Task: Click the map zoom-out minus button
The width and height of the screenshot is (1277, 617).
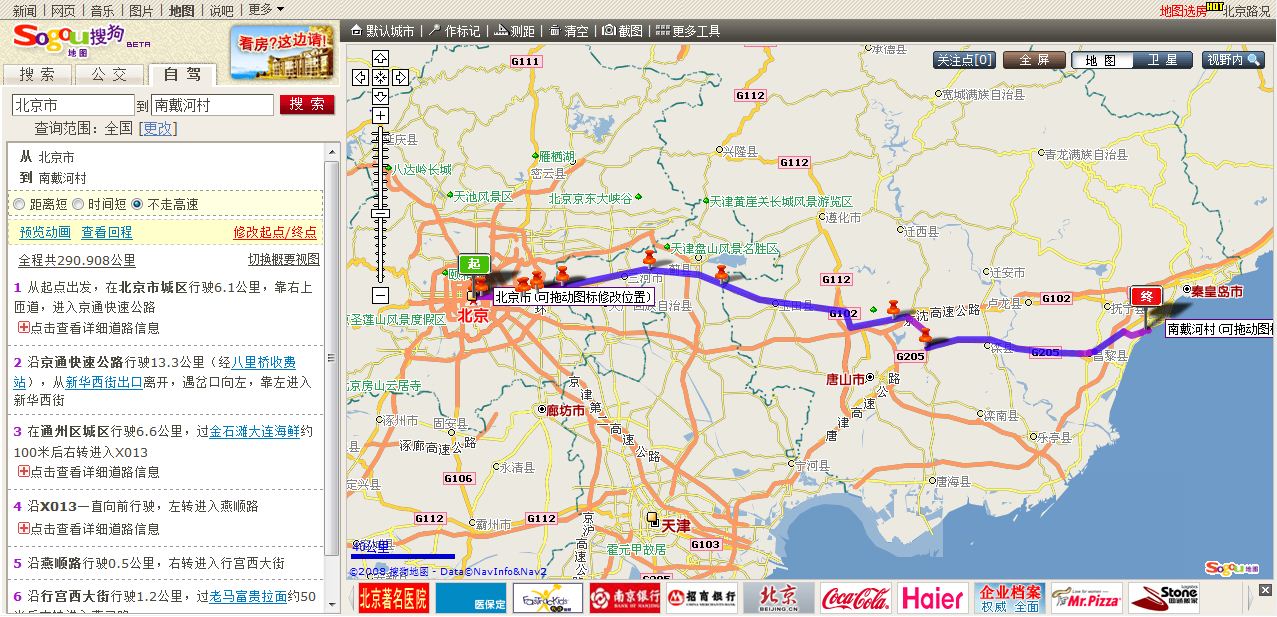Action: [380, 295]
